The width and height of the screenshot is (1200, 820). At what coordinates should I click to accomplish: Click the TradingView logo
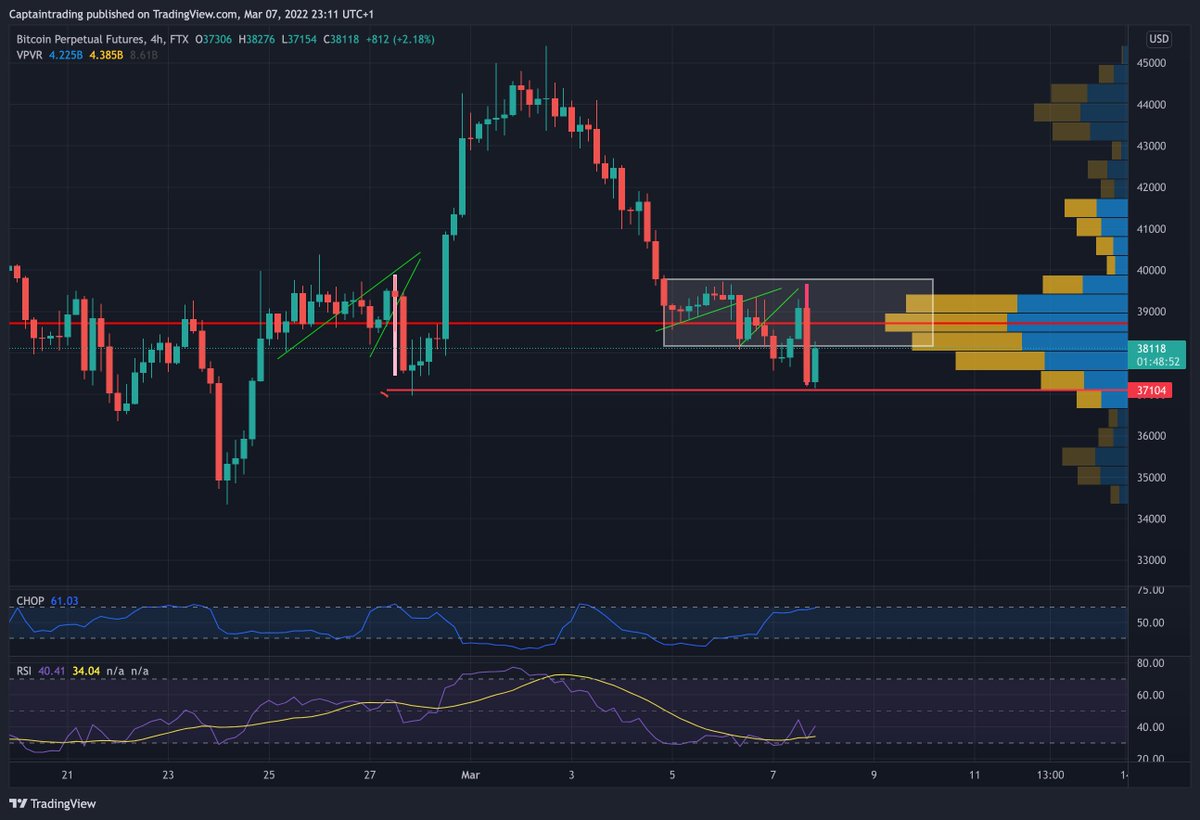point(51,804)
